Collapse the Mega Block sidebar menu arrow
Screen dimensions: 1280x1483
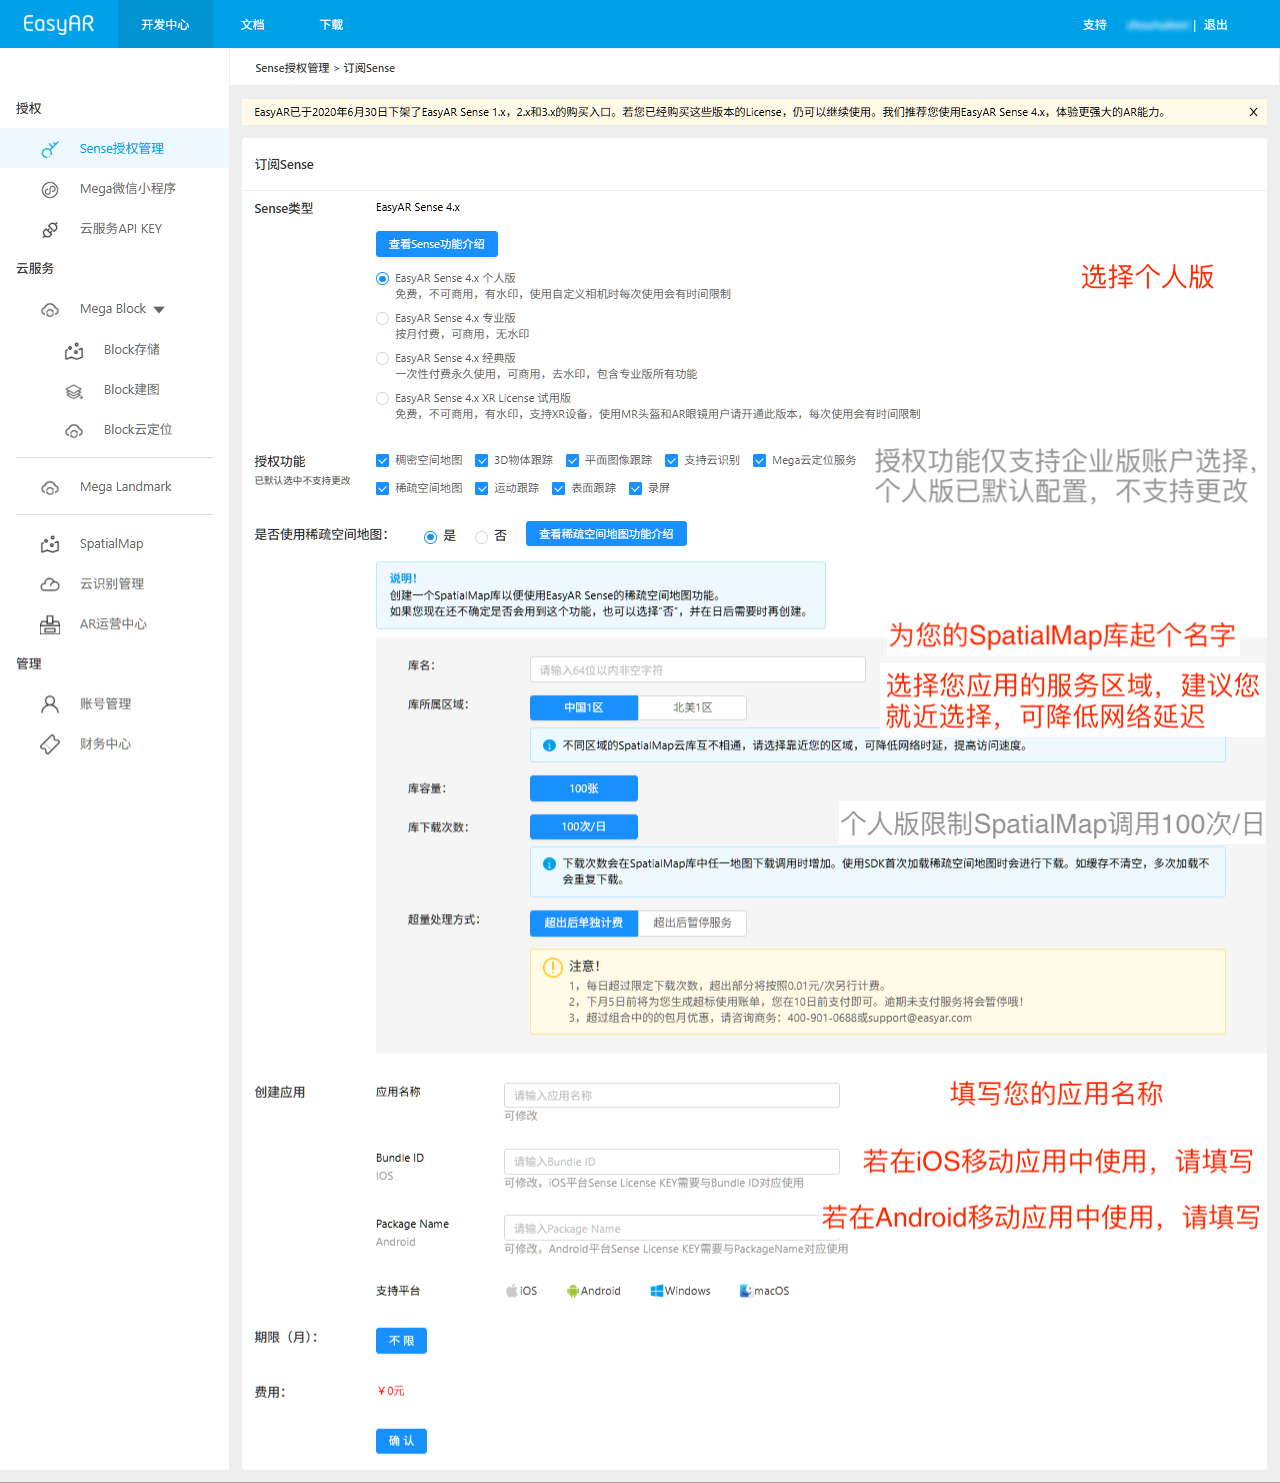point(159,310)
